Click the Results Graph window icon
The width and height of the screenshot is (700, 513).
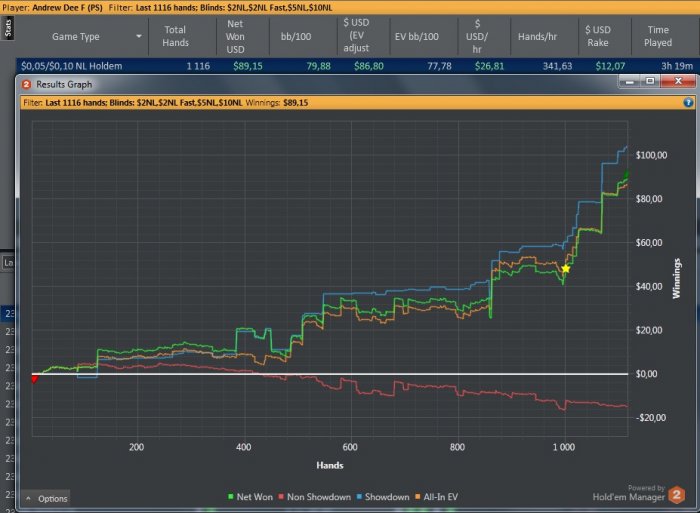point(26,84)
